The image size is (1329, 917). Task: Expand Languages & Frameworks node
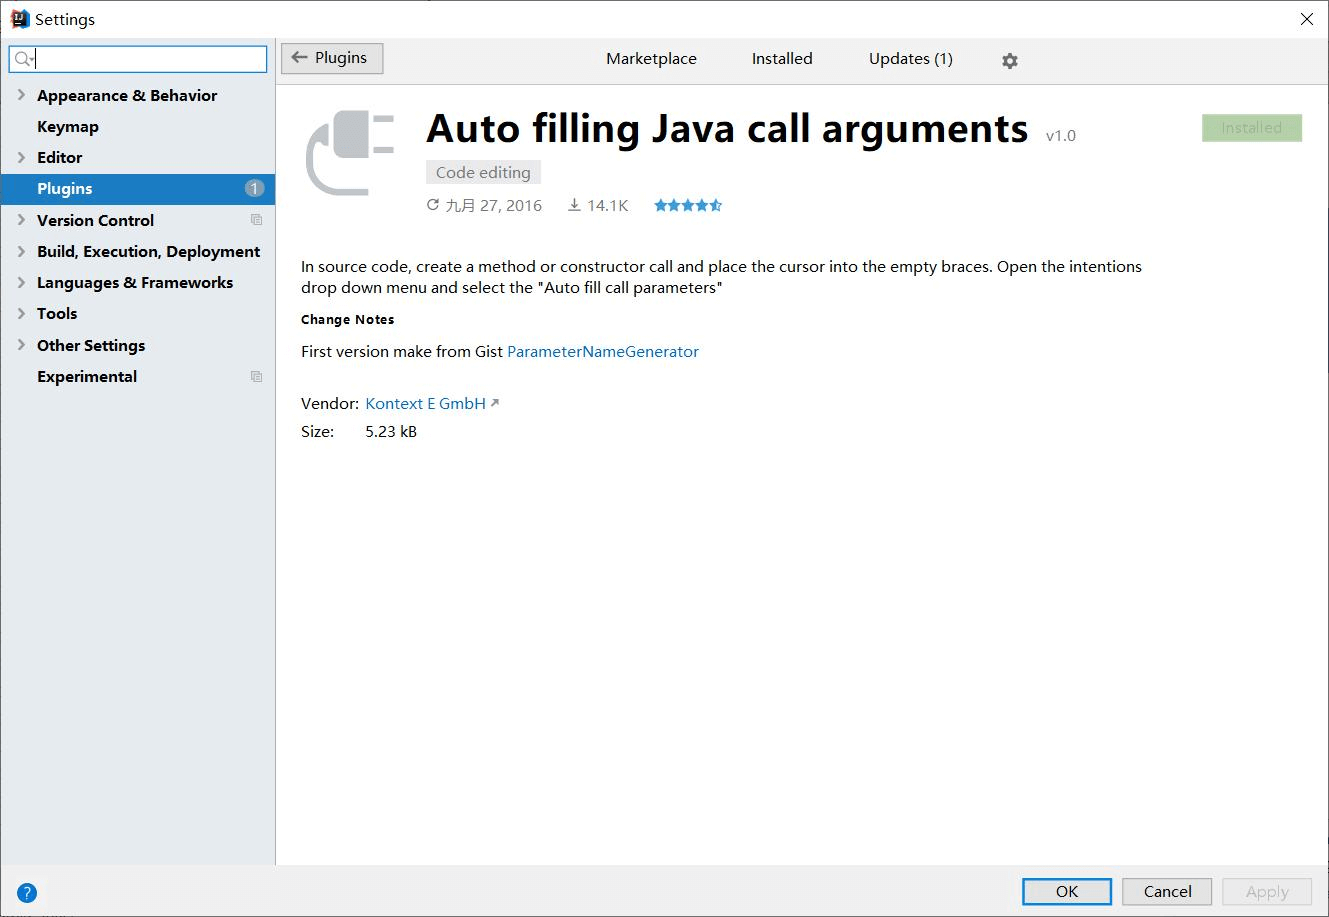pyautogui.click(x=21, y=282)
